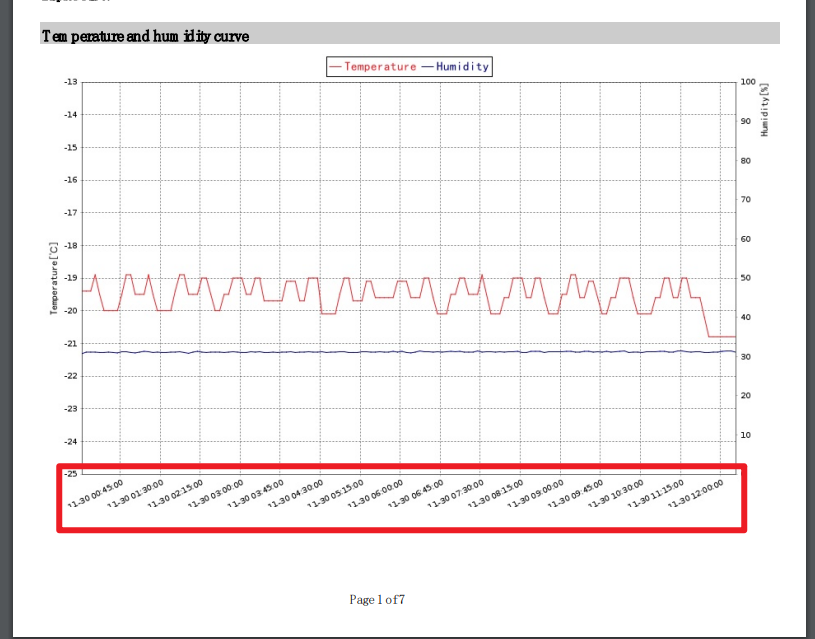The image size is (815, 639).
Task: Click the Temperature and humidity curve heading
Action: coord(145,36)
